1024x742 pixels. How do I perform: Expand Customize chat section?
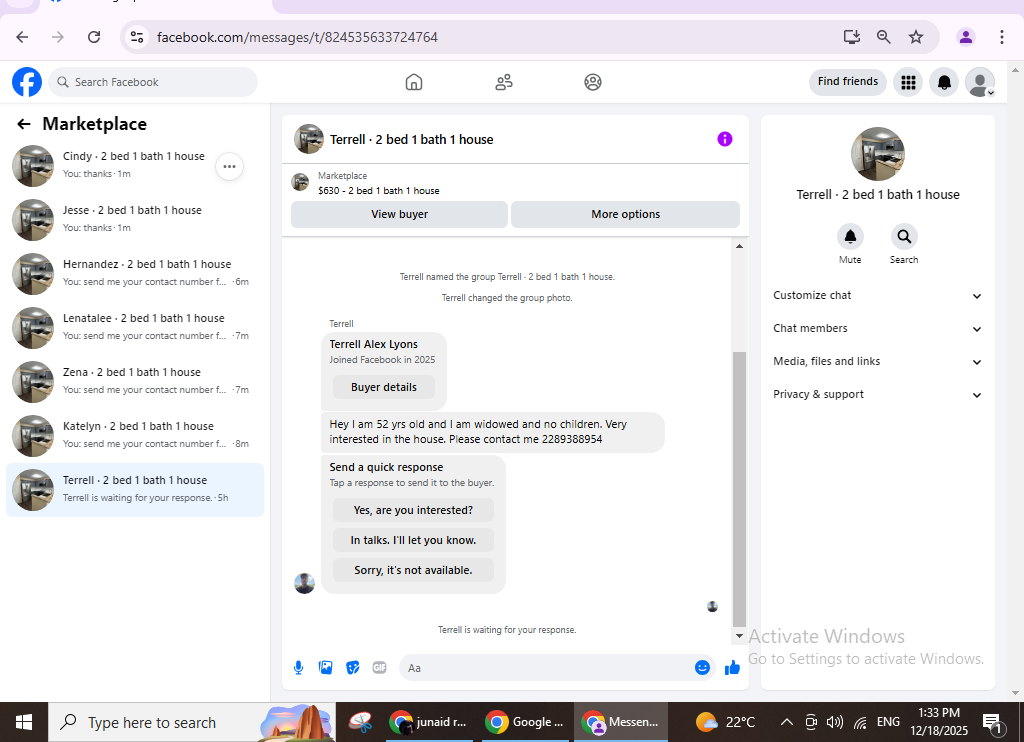[877, 295]
